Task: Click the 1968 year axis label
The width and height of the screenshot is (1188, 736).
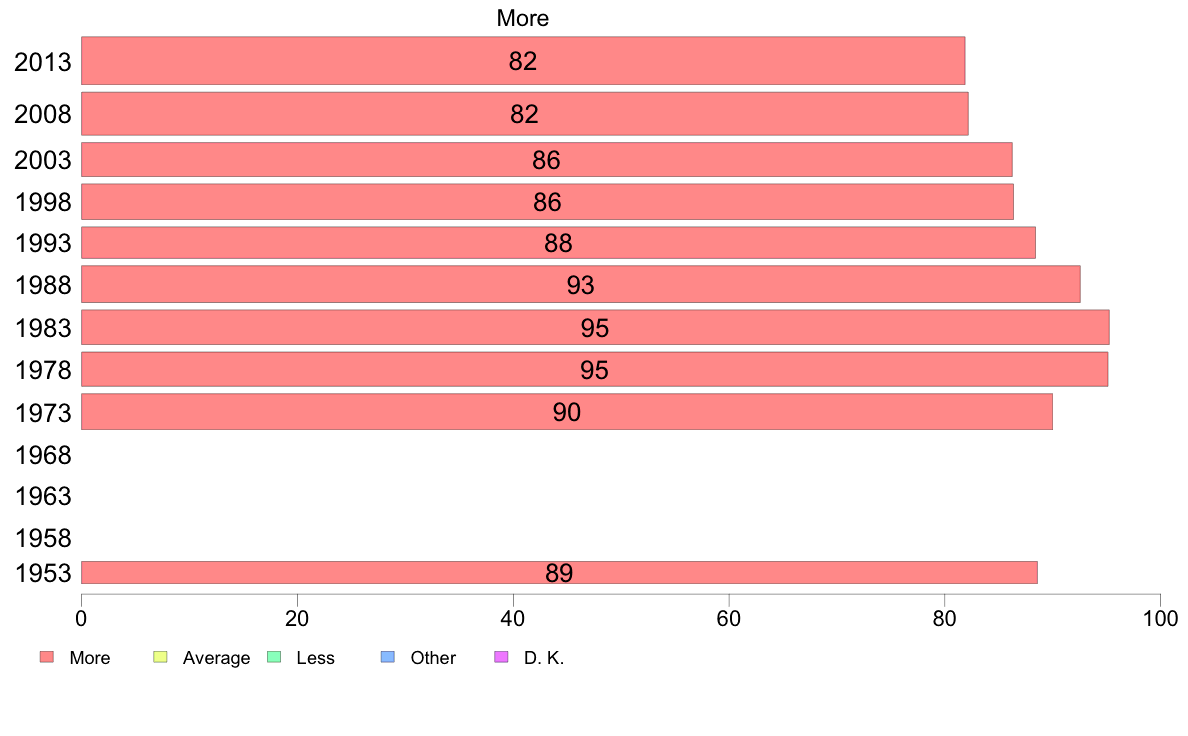Action: 43,456
